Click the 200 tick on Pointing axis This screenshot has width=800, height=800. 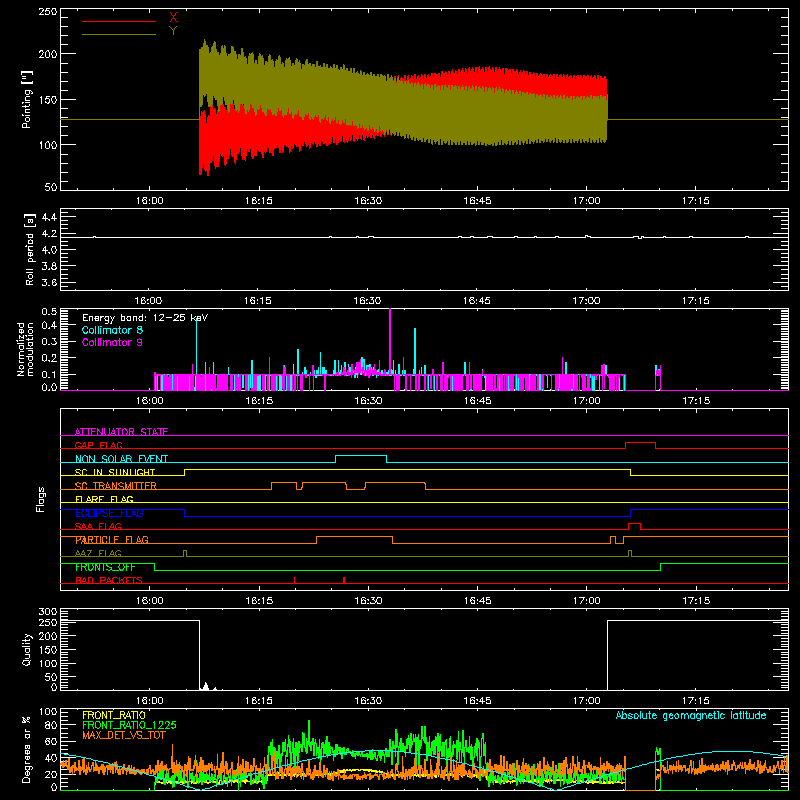pyautogui.click(x=48, y=54)
